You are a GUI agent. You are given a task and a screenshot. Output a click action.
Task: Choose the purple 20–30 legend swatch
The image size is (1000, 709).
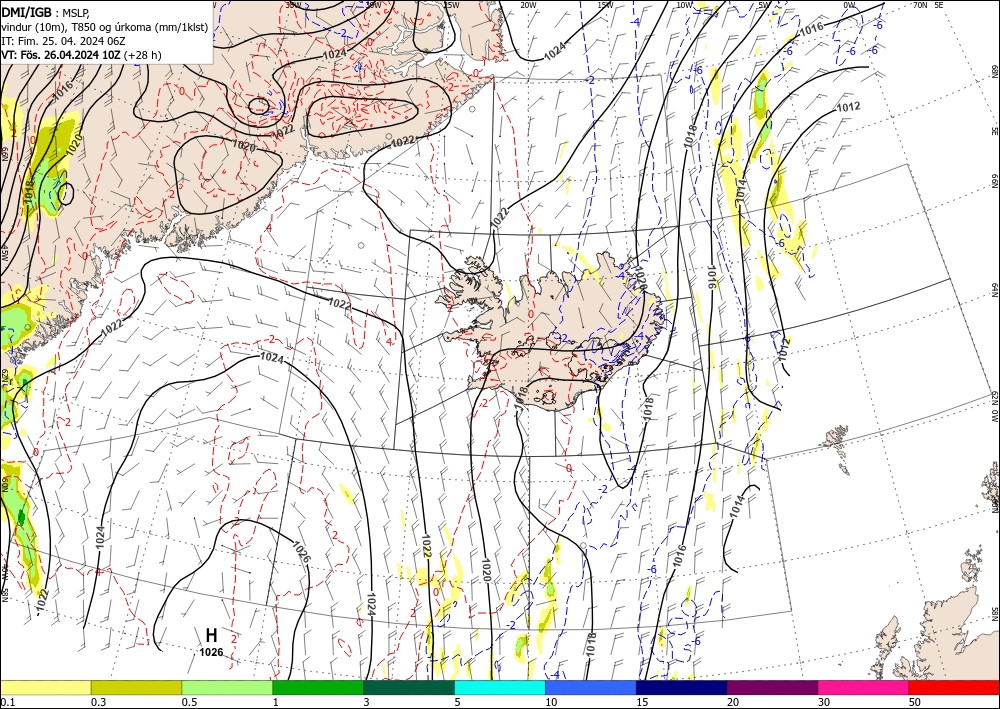pos(772,687)
